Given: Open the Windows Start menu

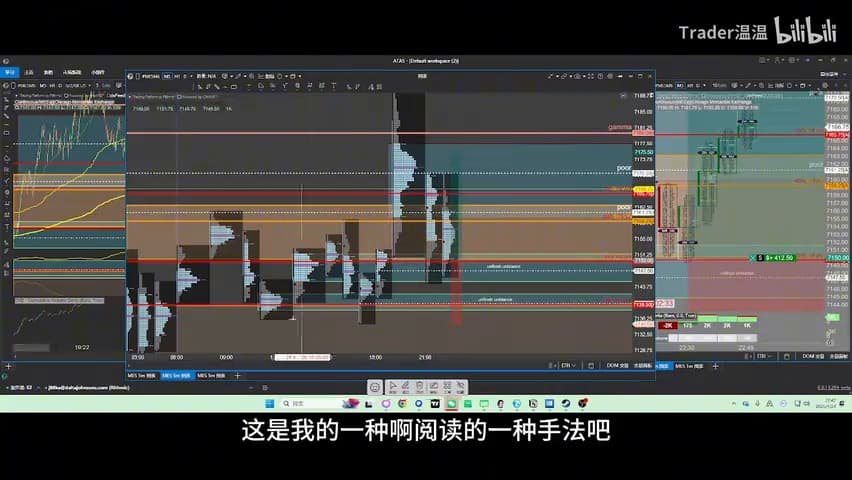Looking at the screenshot, I should (269, 403).
